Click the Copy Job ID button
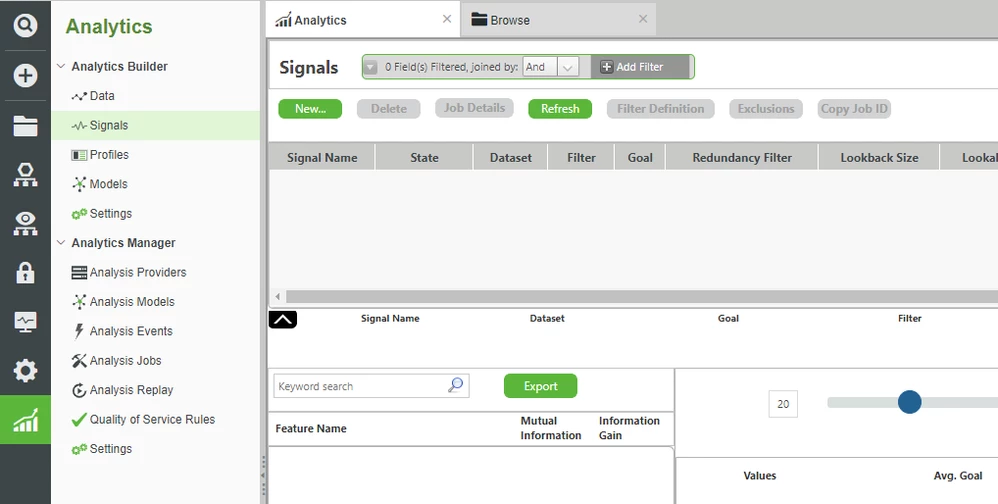998x504 pixels. pos(854,109)
